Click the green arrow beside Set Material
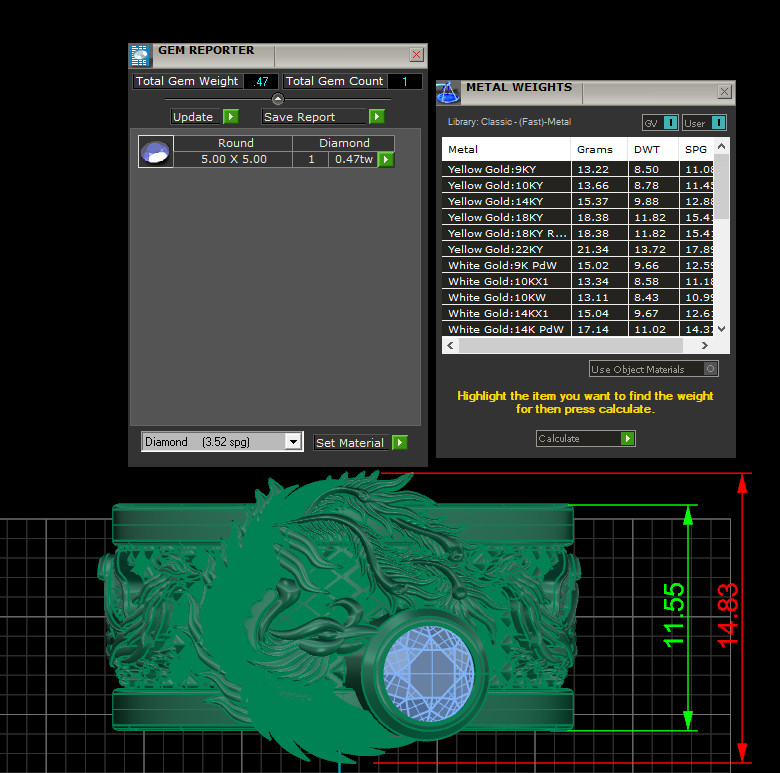 point(399,443)
